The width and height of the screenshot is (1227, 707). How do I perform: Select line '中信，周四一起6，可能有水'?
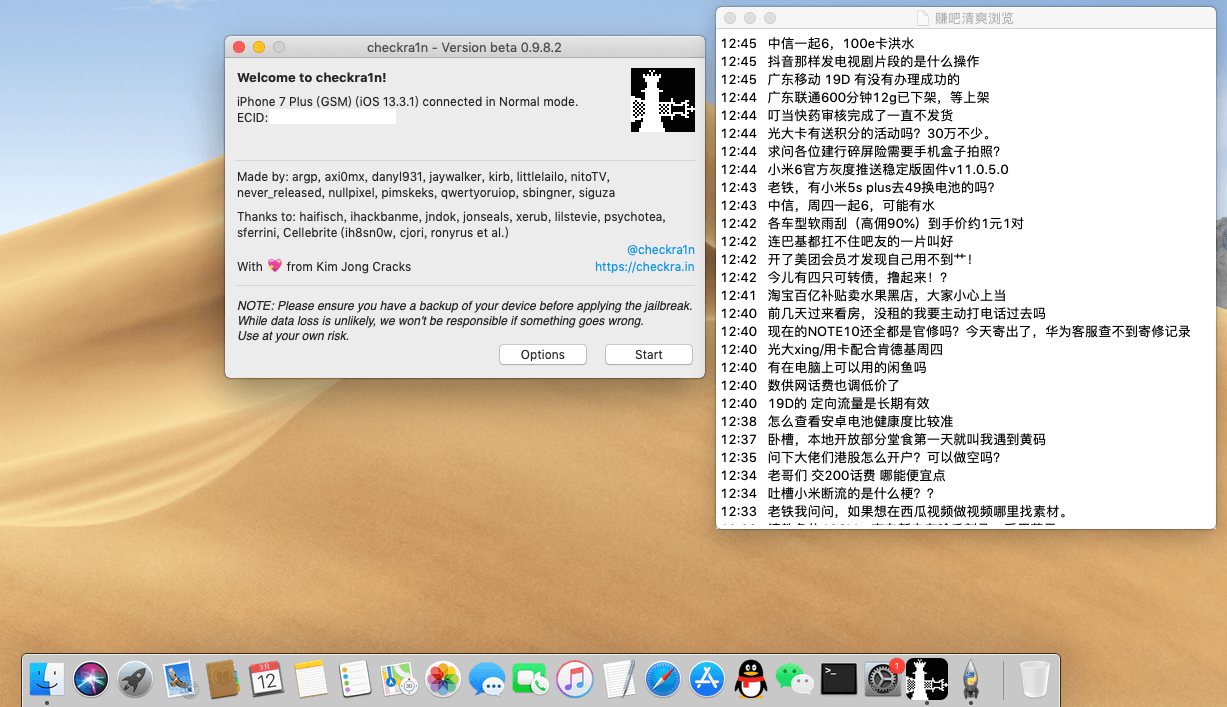851,206
